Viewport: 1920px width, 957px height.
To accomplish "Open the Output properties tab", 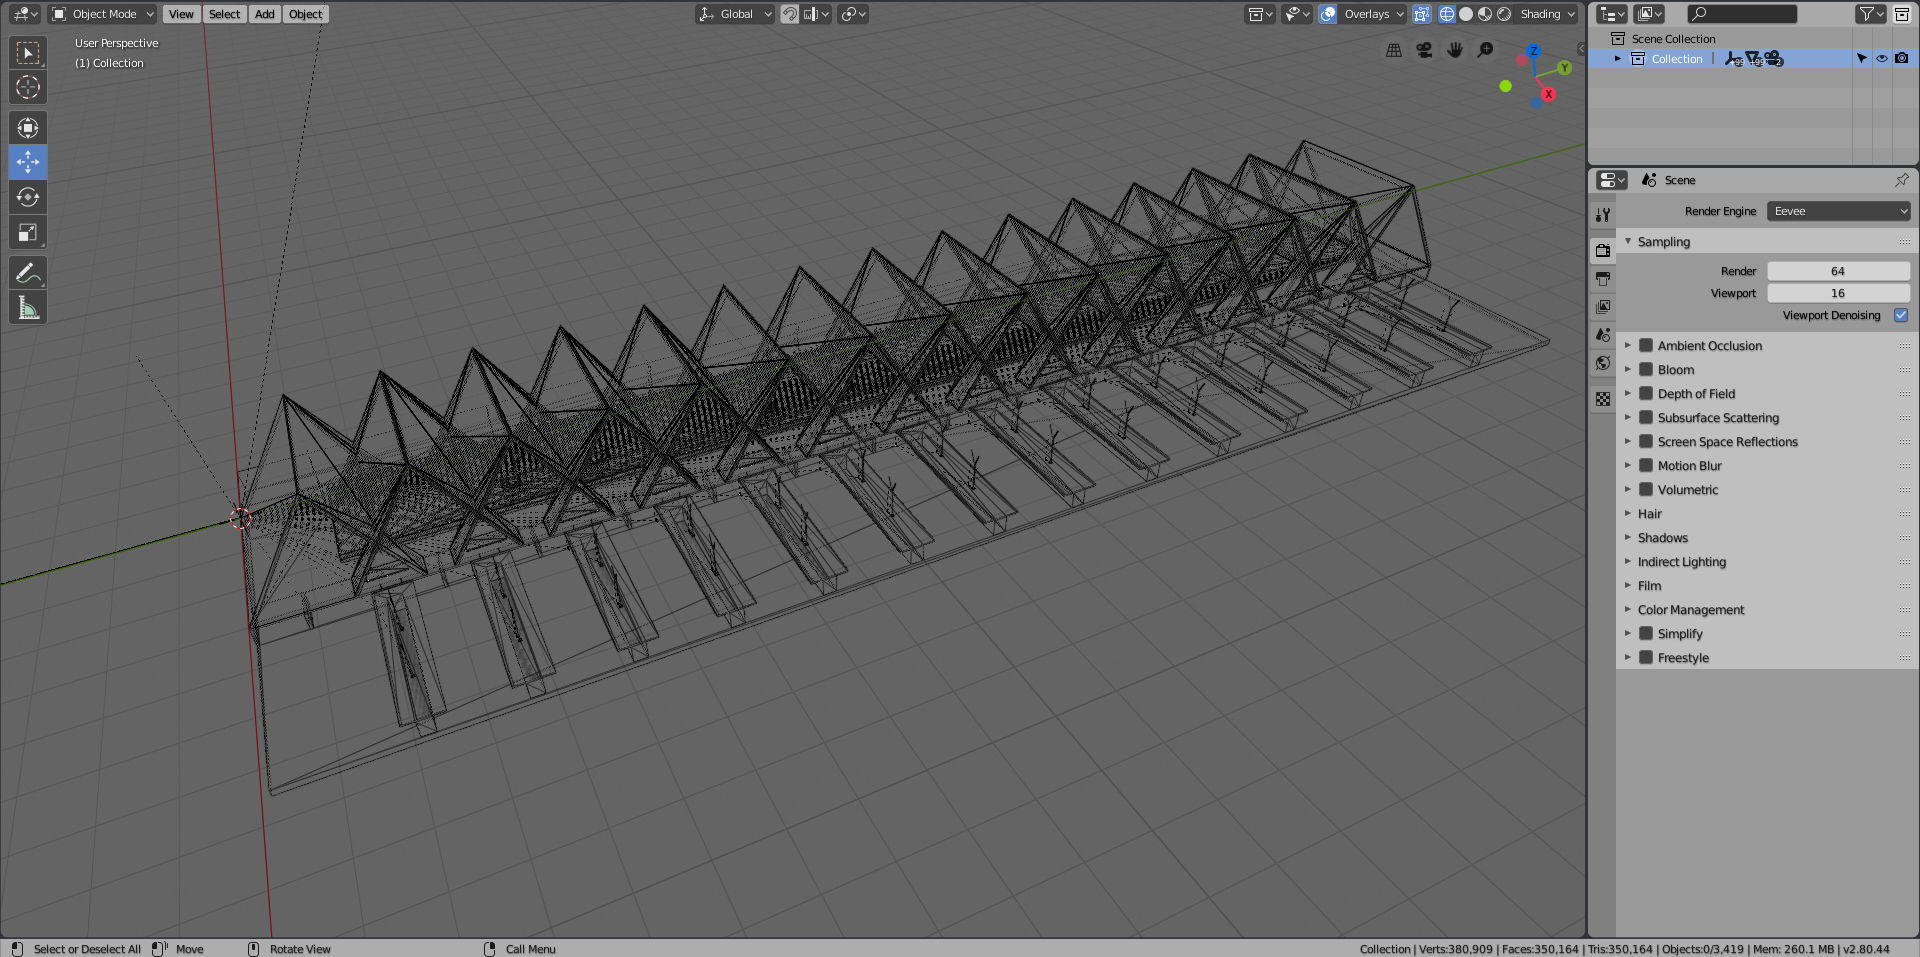I will [x=1603, y=278].
